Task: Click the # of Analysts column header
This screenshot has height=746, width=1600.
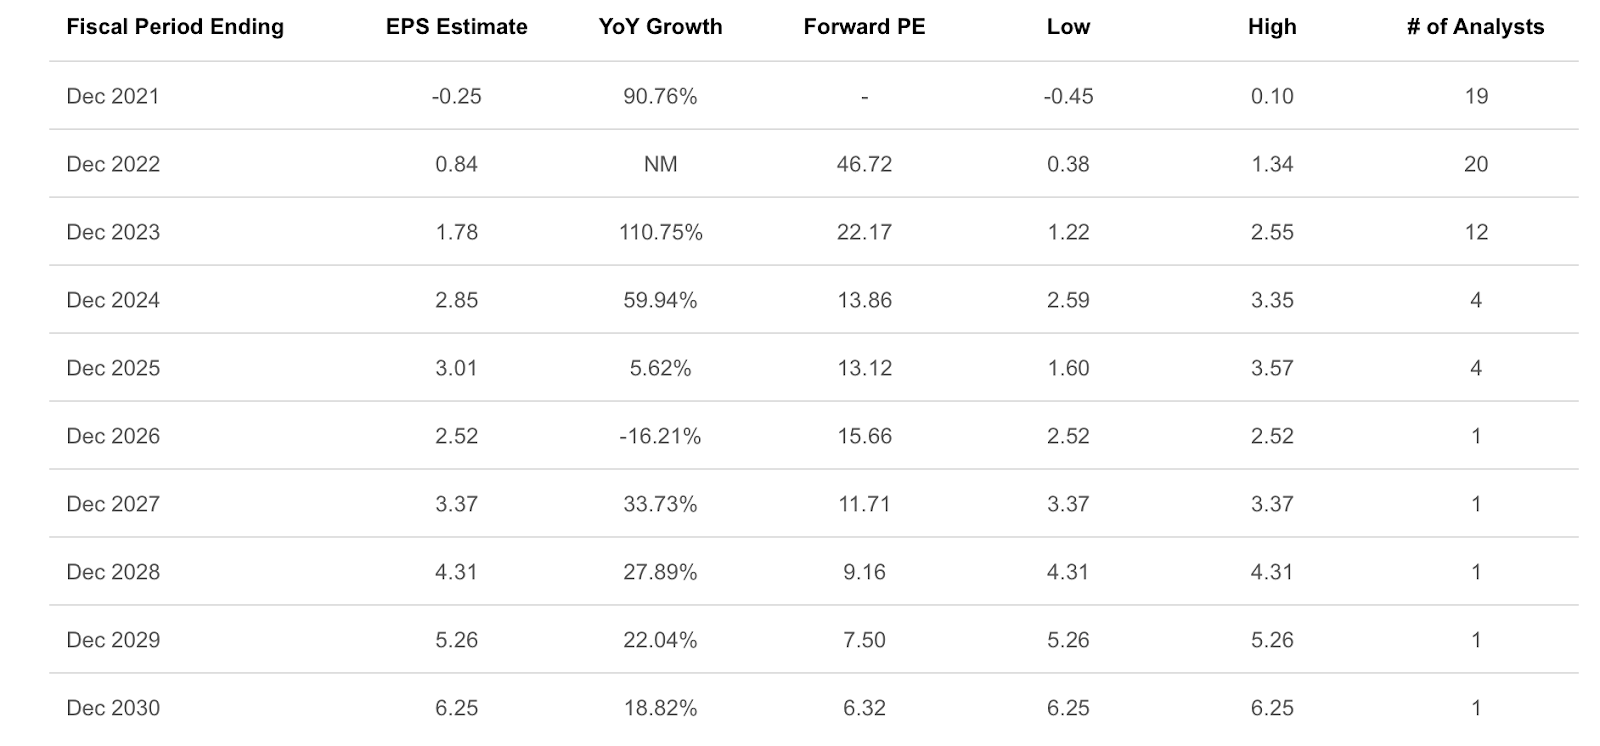Action: click(1475, 27)
